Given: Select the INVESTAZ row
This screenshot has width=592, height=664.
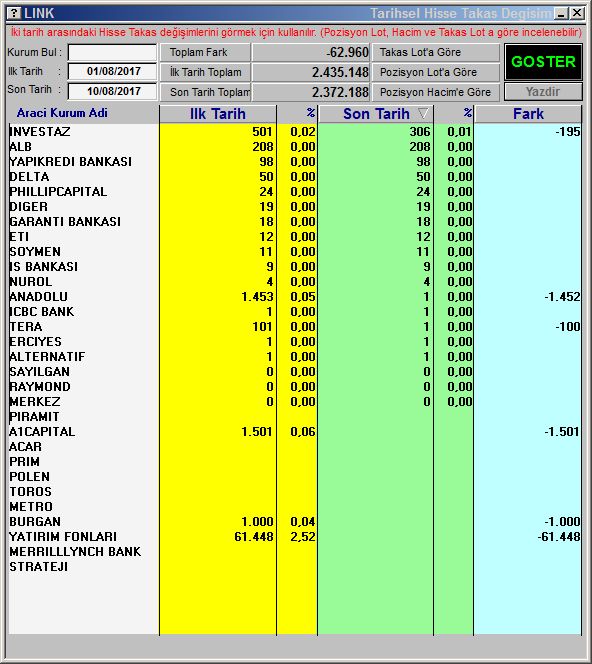Looking at the screenshot, I should pyautogui.click(x=295, y=132).
